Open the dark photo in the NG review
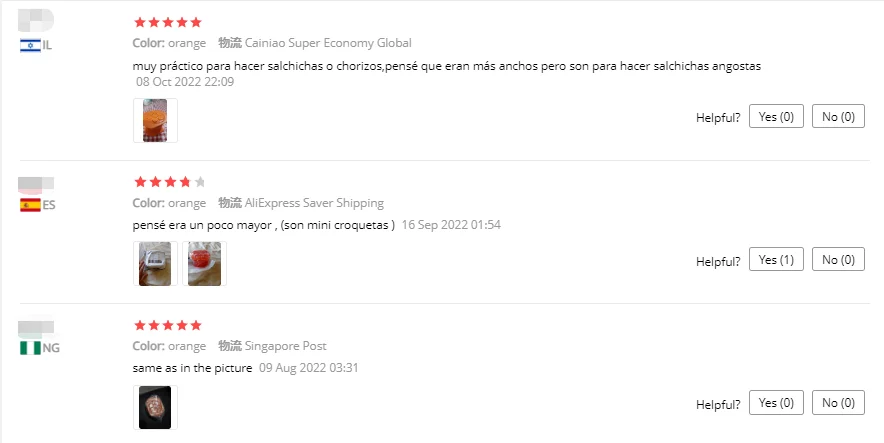884x443 pixels. coord(155,407)
